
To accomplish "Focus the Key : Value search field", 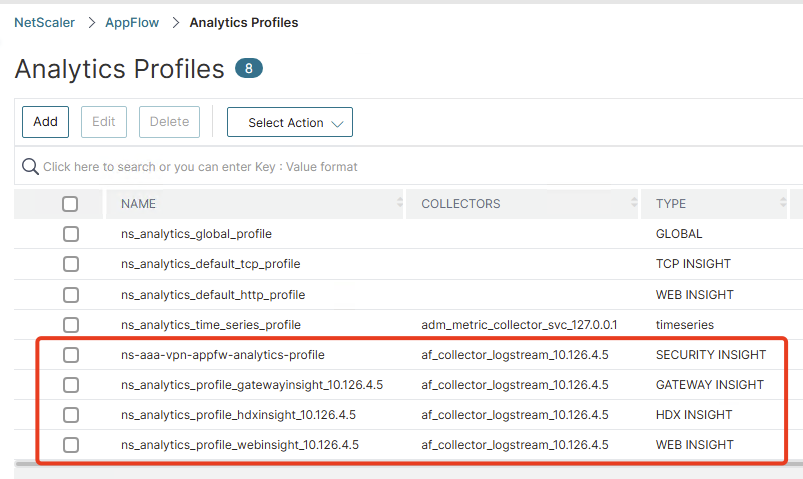I will click(x=200, y=166).
